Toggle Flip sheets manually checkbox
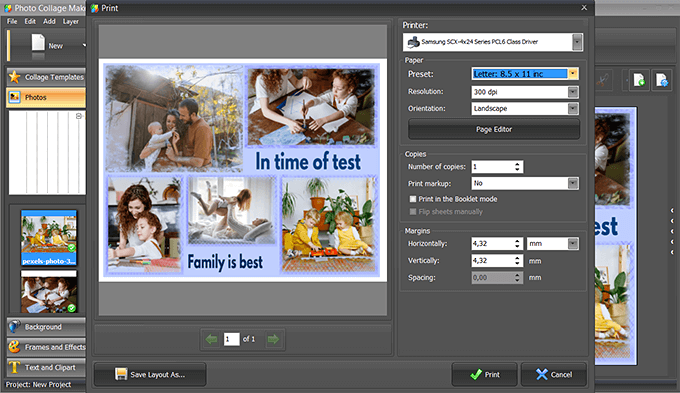680x393 pixels. pyautogui.click(x=413, y=212)
